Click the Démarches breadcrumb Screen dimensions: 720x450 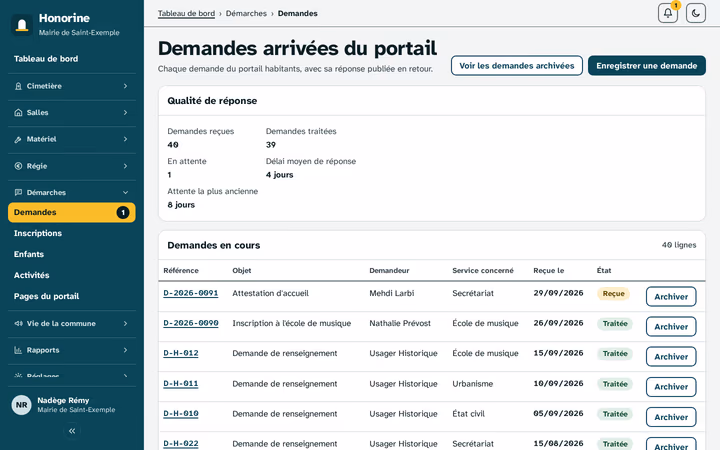click(x=246, y=13)
